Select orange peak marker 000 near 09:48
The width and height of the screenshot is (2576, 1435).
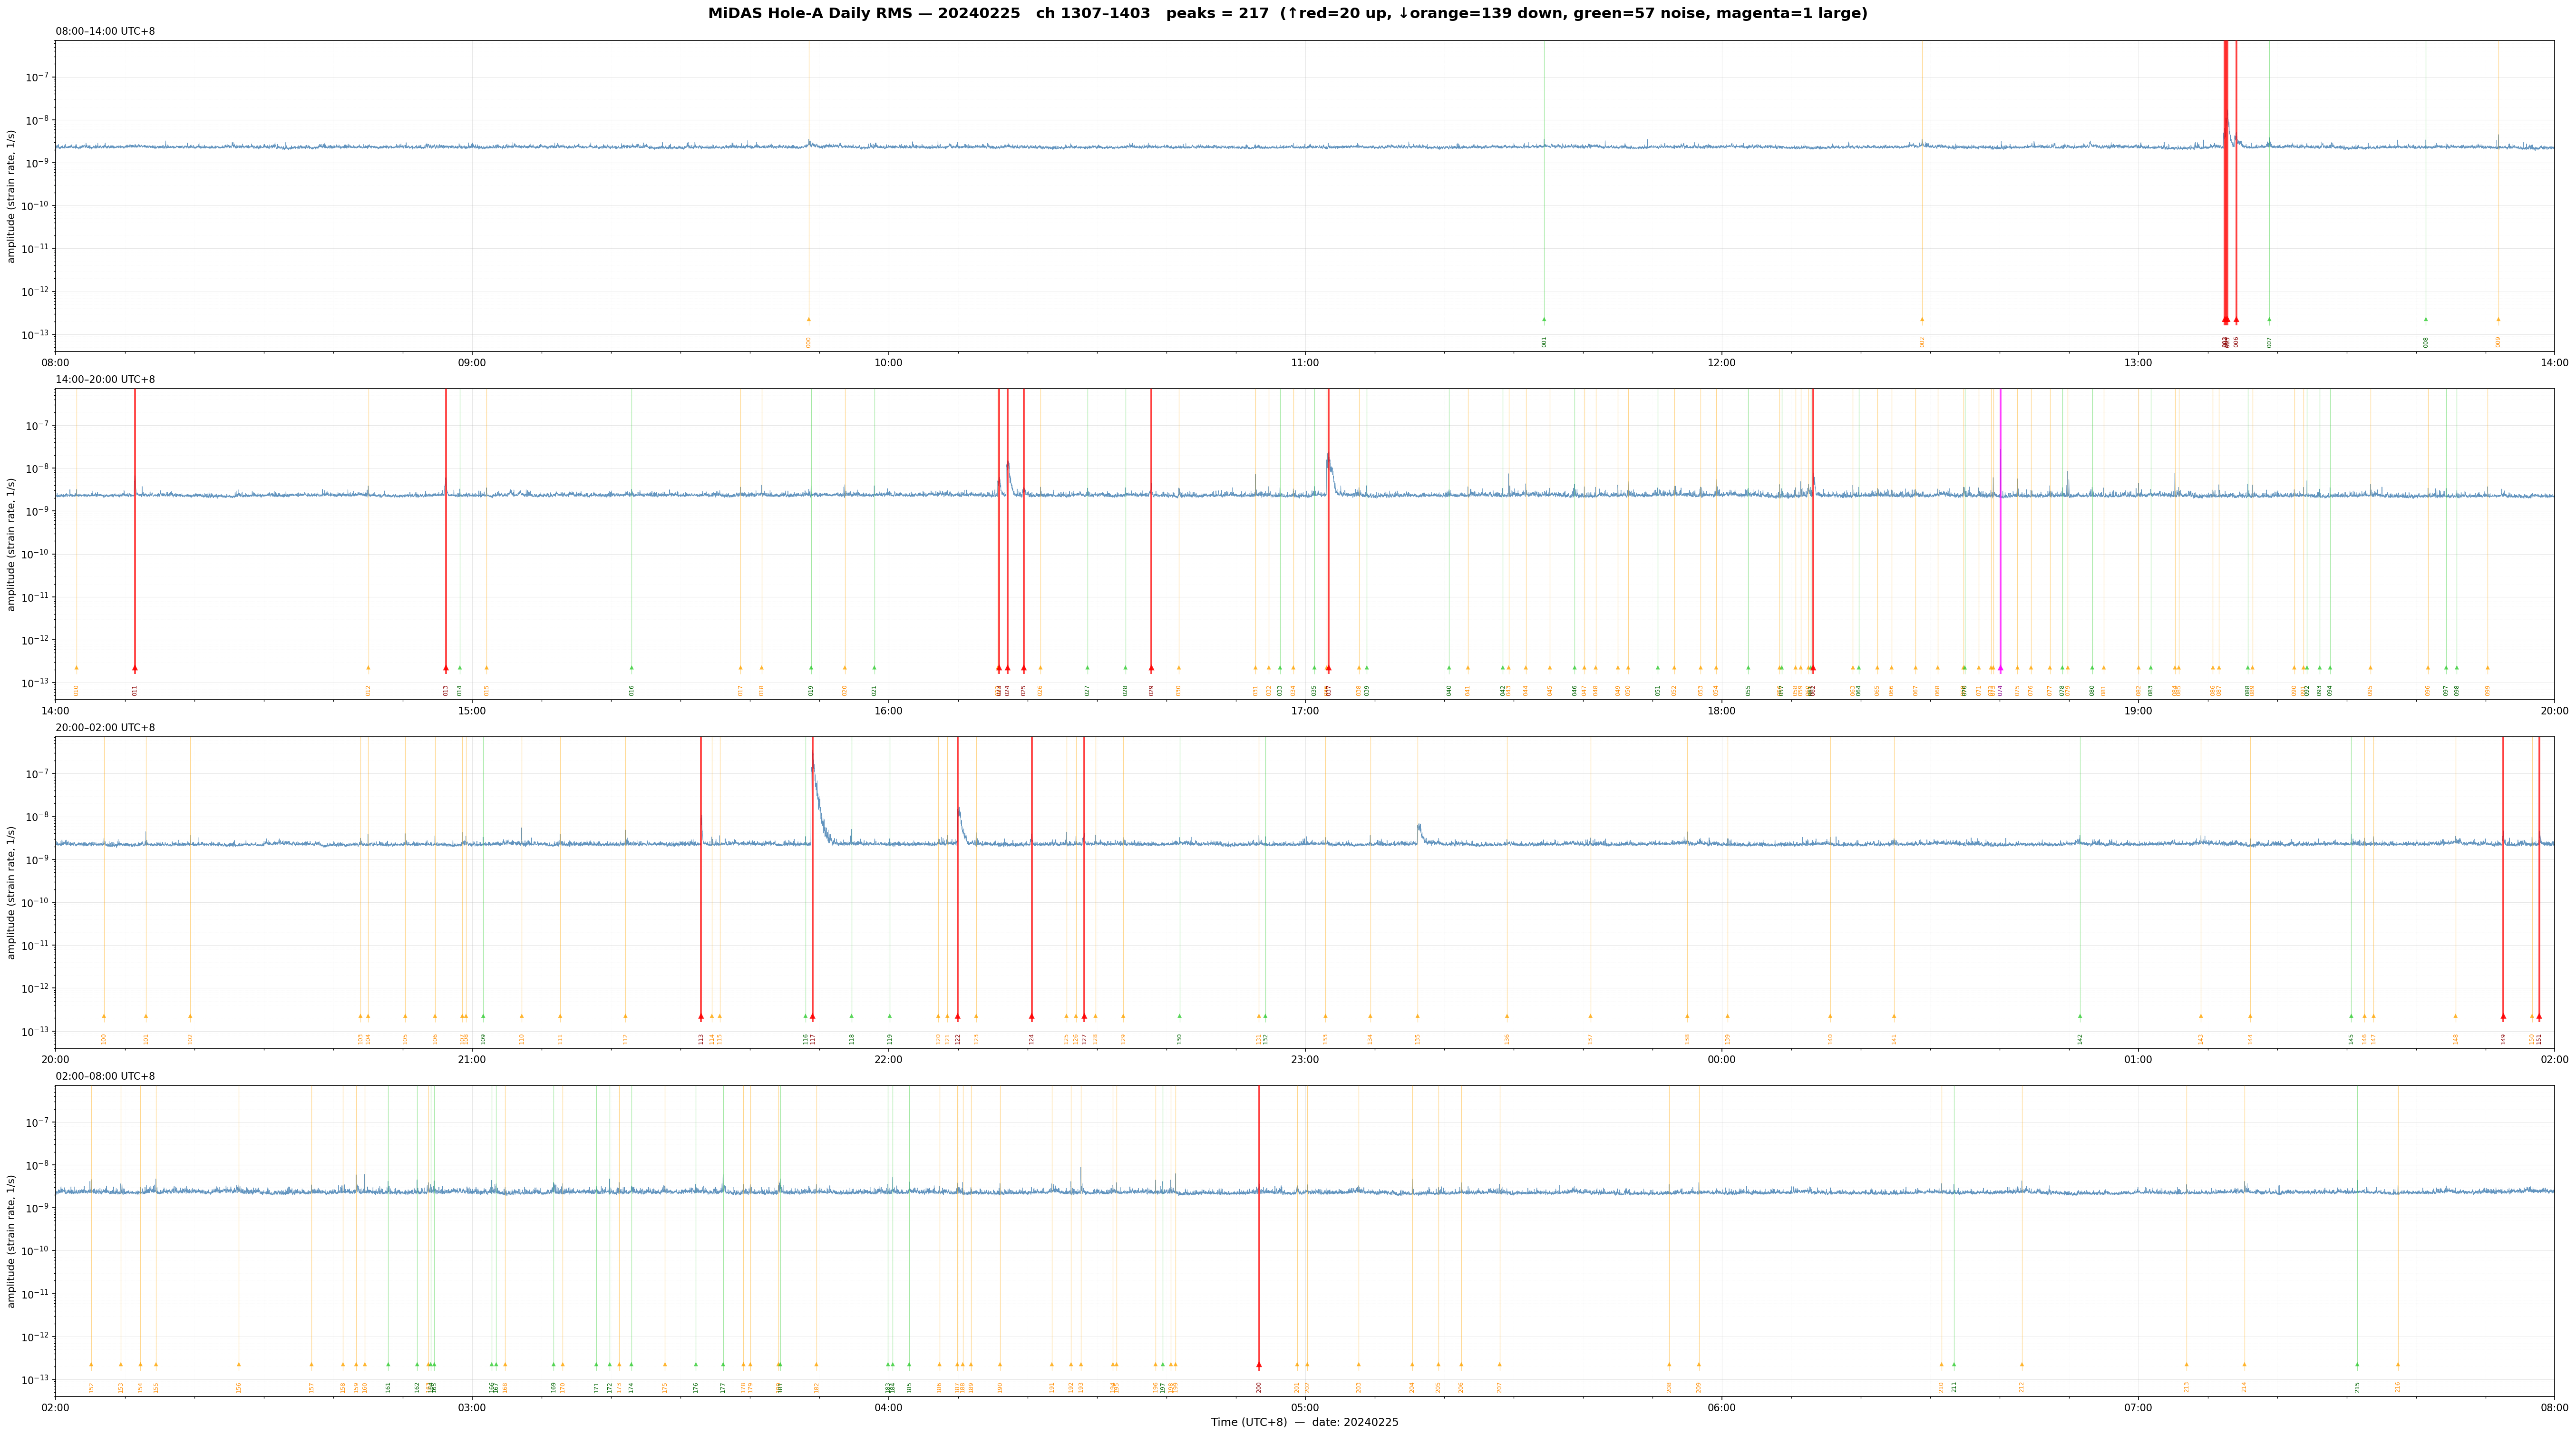point(809,320)
